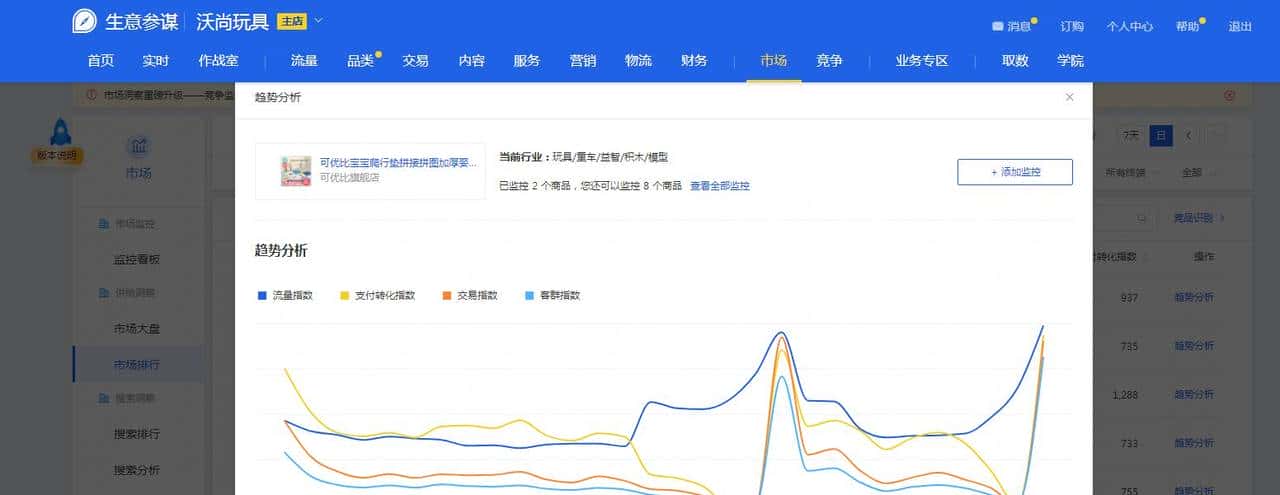Open the 内容 tab
Screen dimensions: 1280x495
(471, 61)
